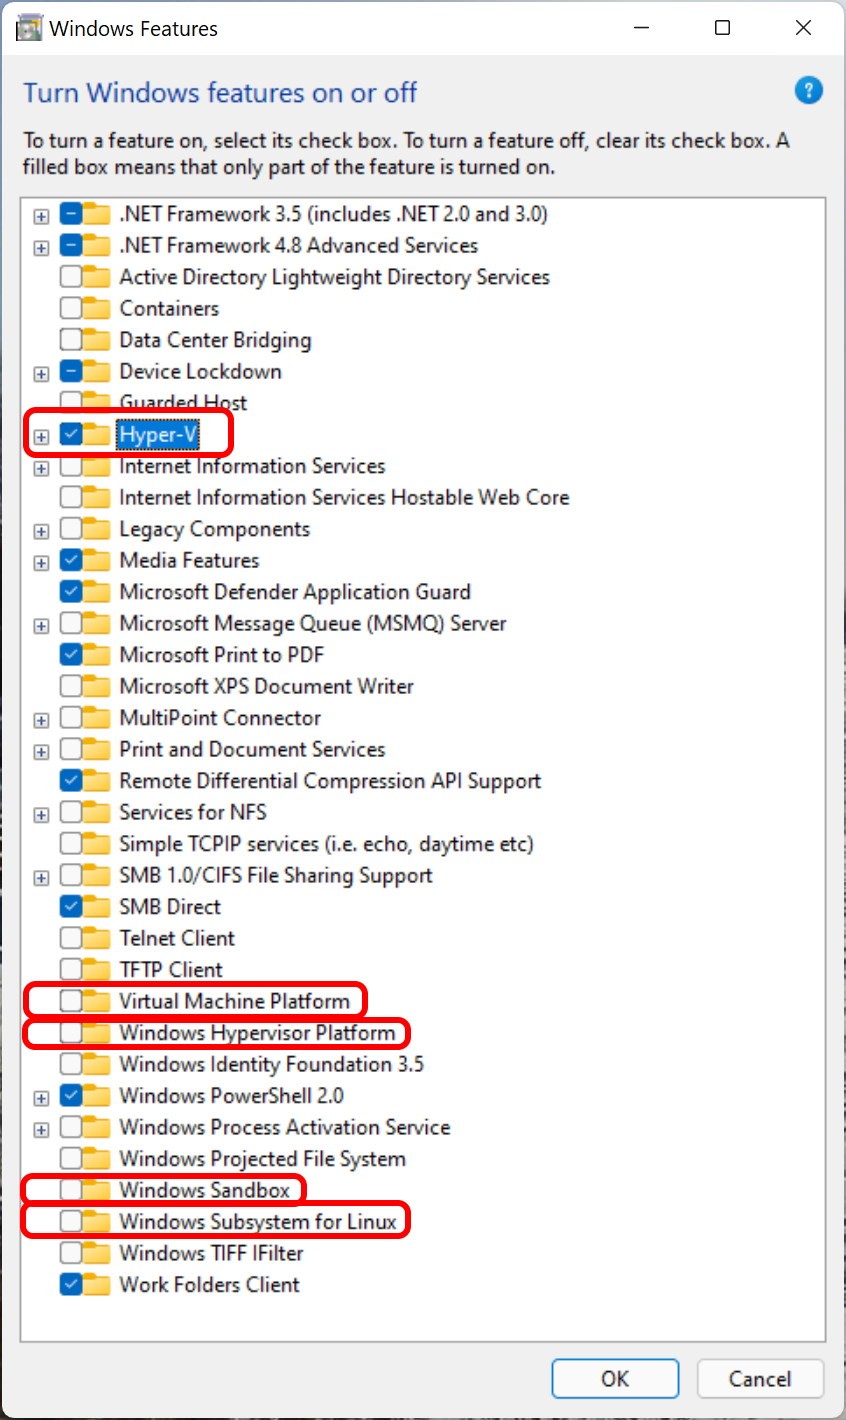Expand the MultiPoint Connector node

[41, 720]
